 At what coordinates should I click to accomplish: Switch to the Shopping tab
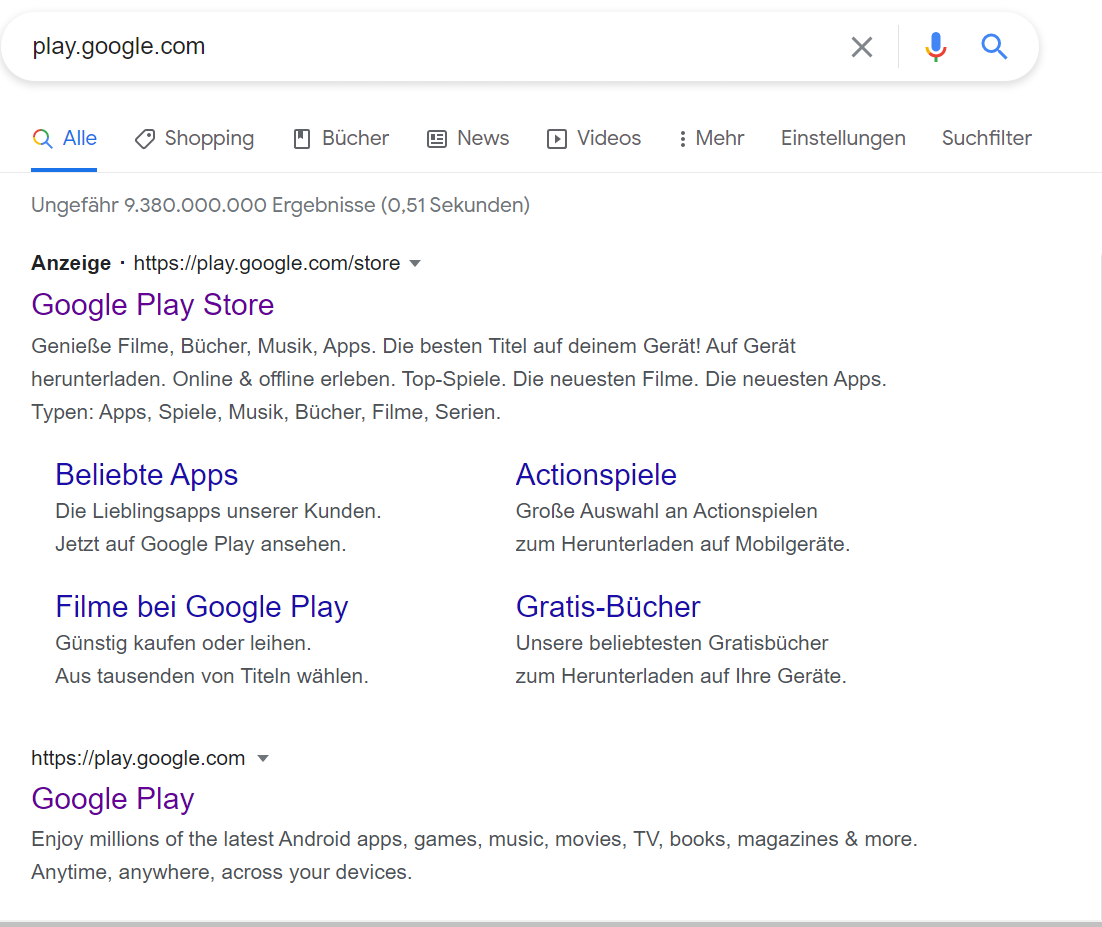(195, 138)
